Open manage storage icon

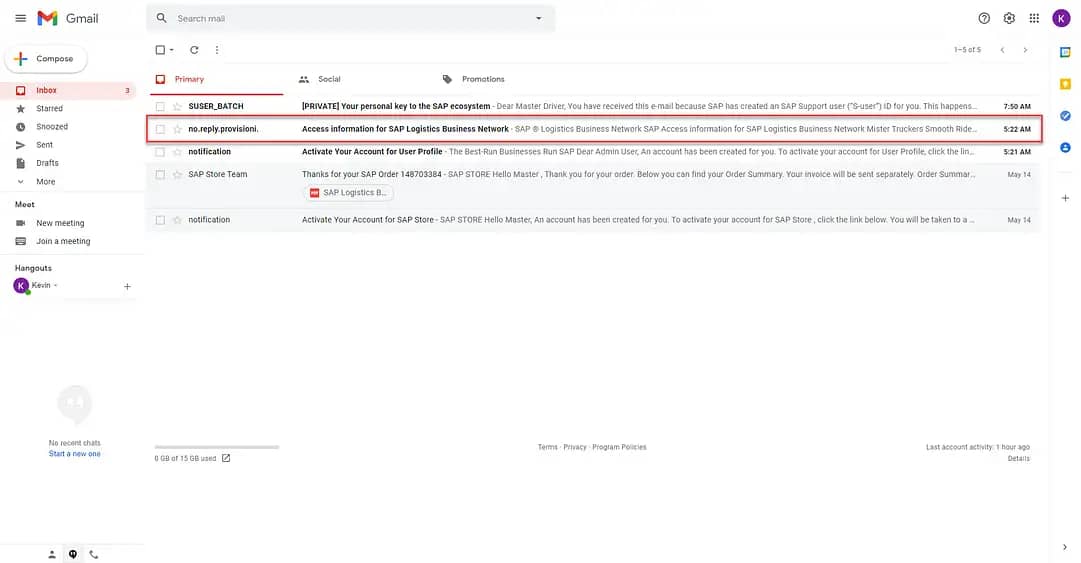pyautogui.click(x=226, y=458)
